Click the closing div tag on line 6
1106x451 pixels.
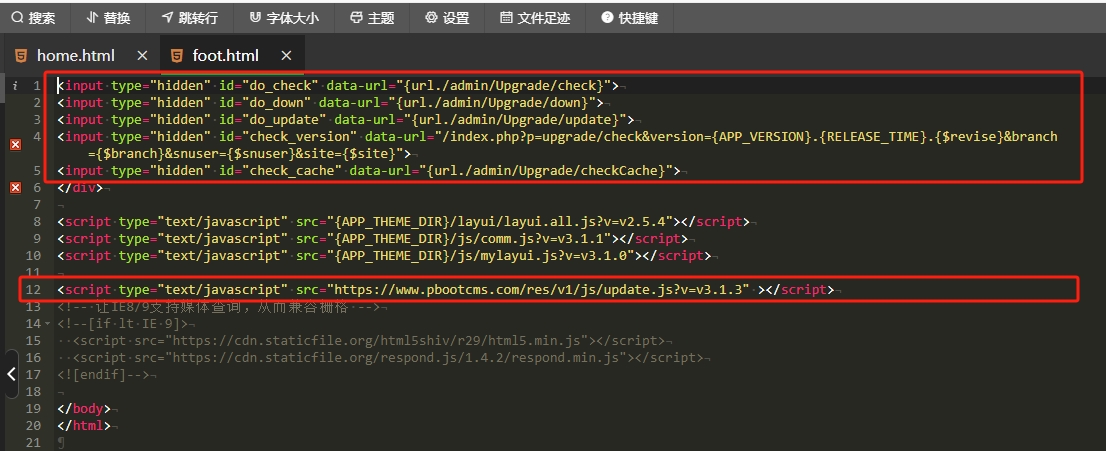pos(80,188)
